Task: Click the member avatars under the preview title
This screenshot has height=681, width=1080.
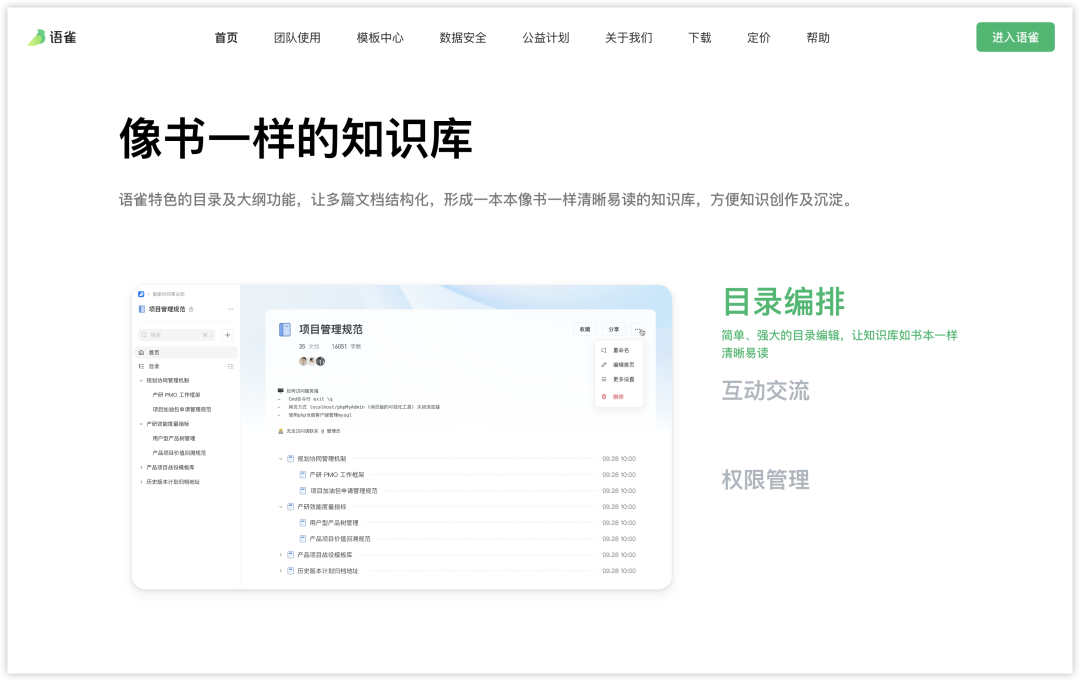Action: (311, 361)
